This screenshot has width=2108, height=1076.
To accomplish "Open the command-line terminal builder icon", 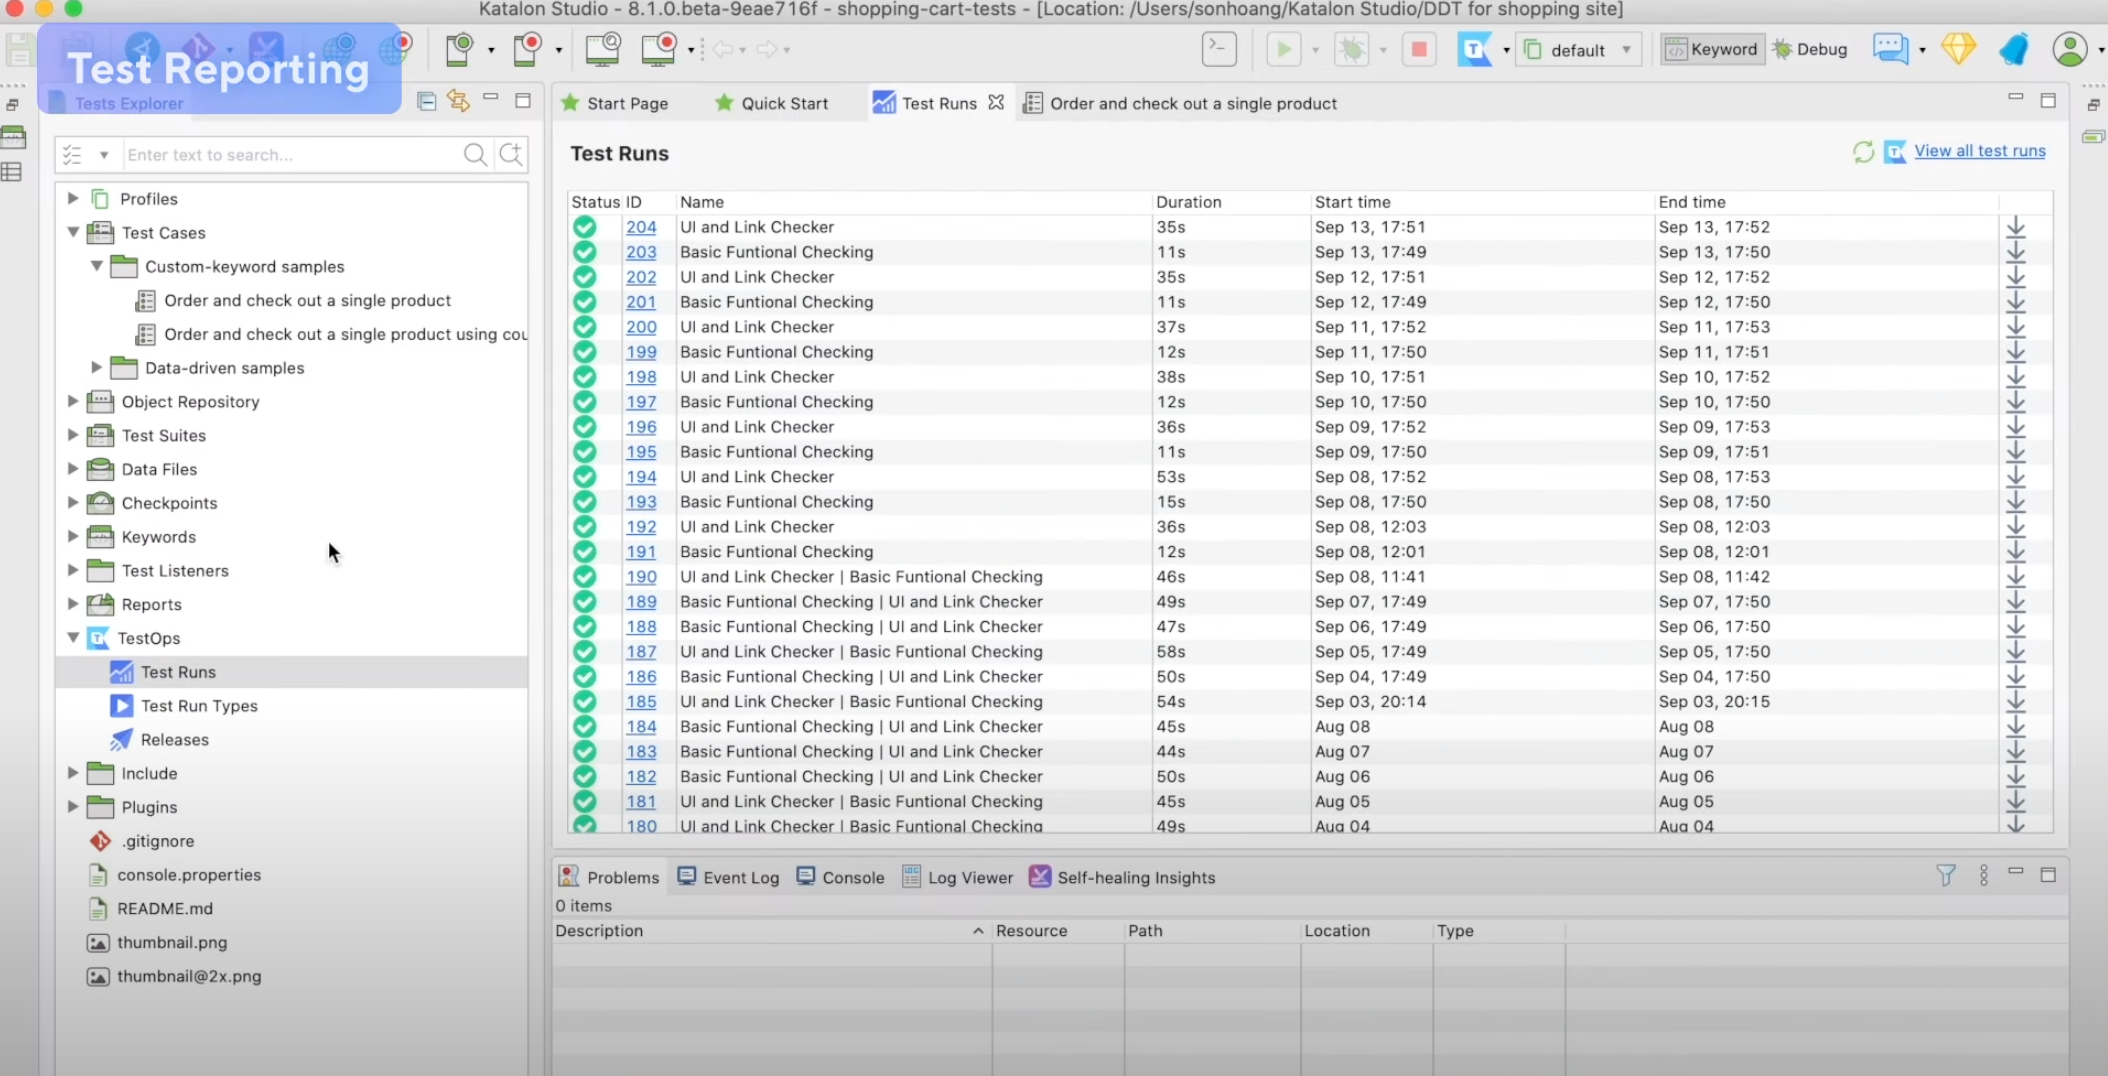I will 1219,49.
